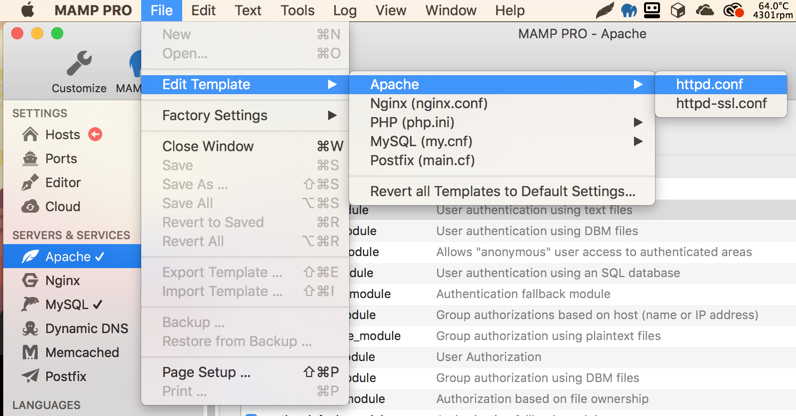Open the Tools menu
Screen dimensions: 796x416
tap(297, 10)
